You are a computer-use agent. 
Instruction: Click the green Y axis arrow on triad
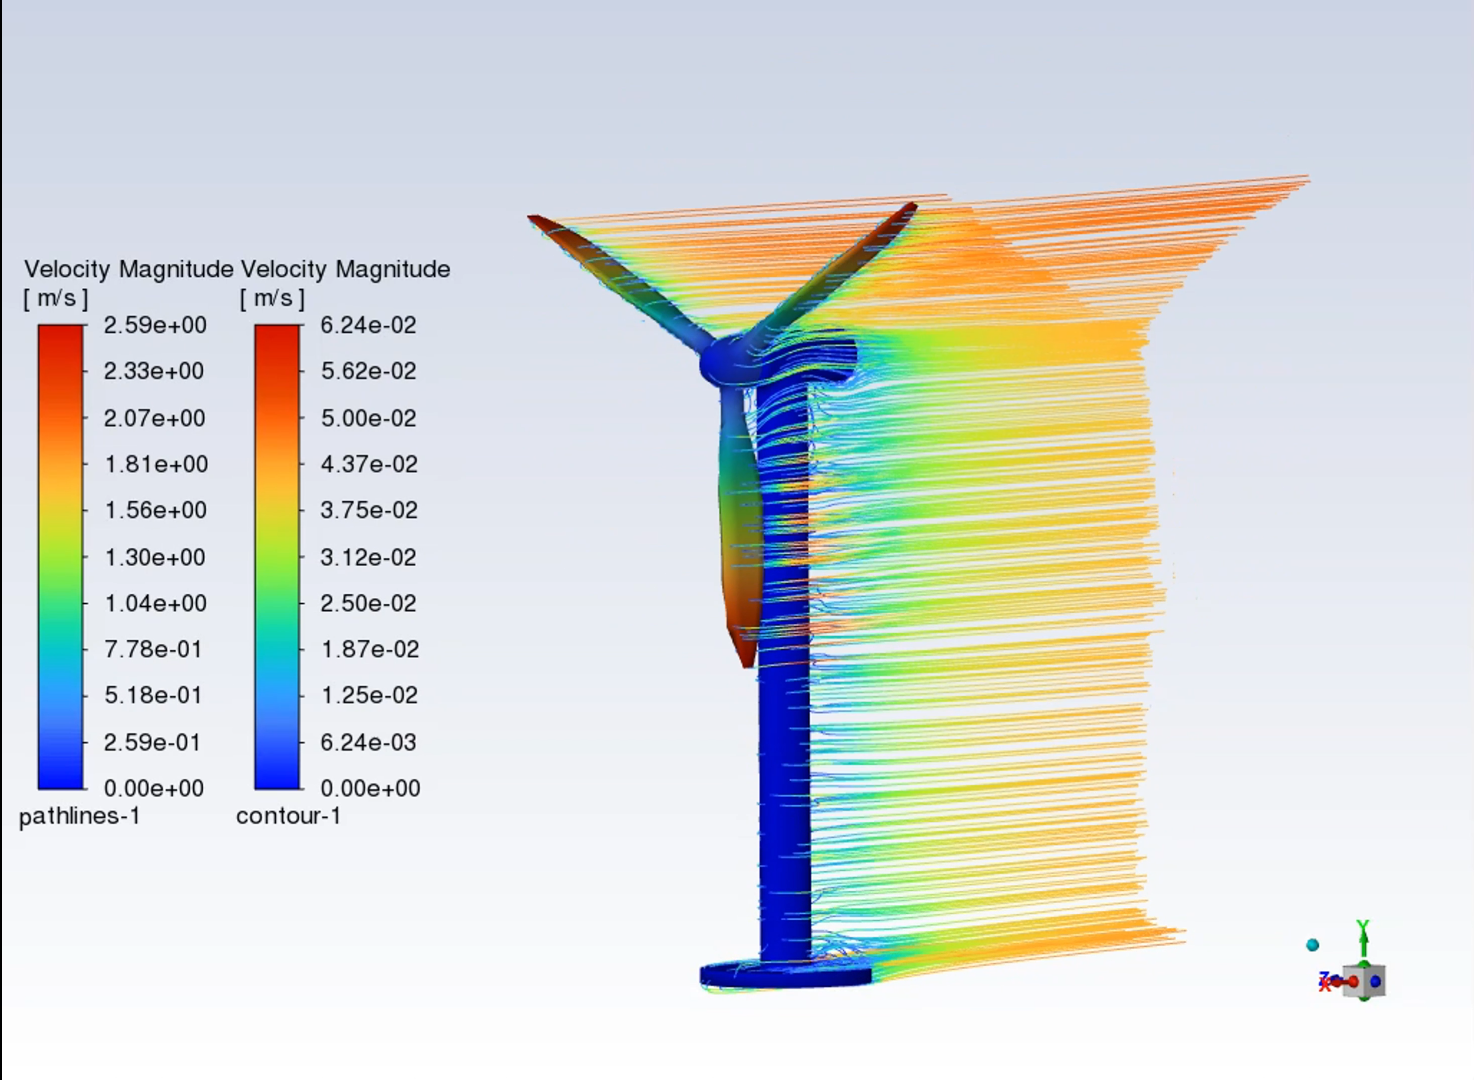[x=1362, y=938]
